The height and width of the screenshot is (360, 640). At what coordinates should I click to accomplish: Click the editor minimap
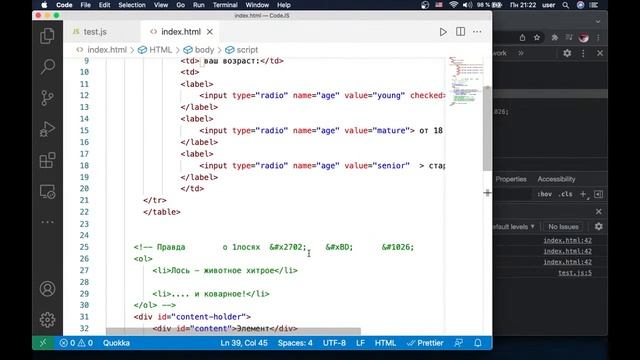click(x=466, y=82)
